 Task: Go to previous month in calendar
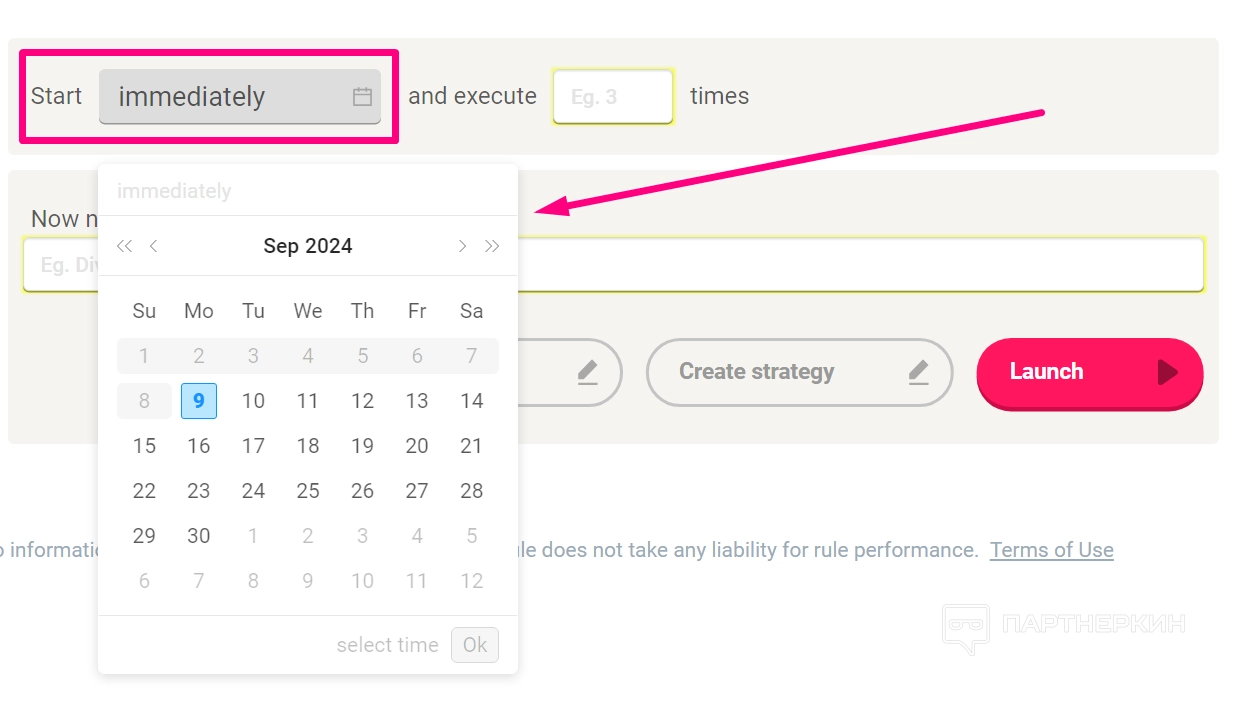point(154,246)
